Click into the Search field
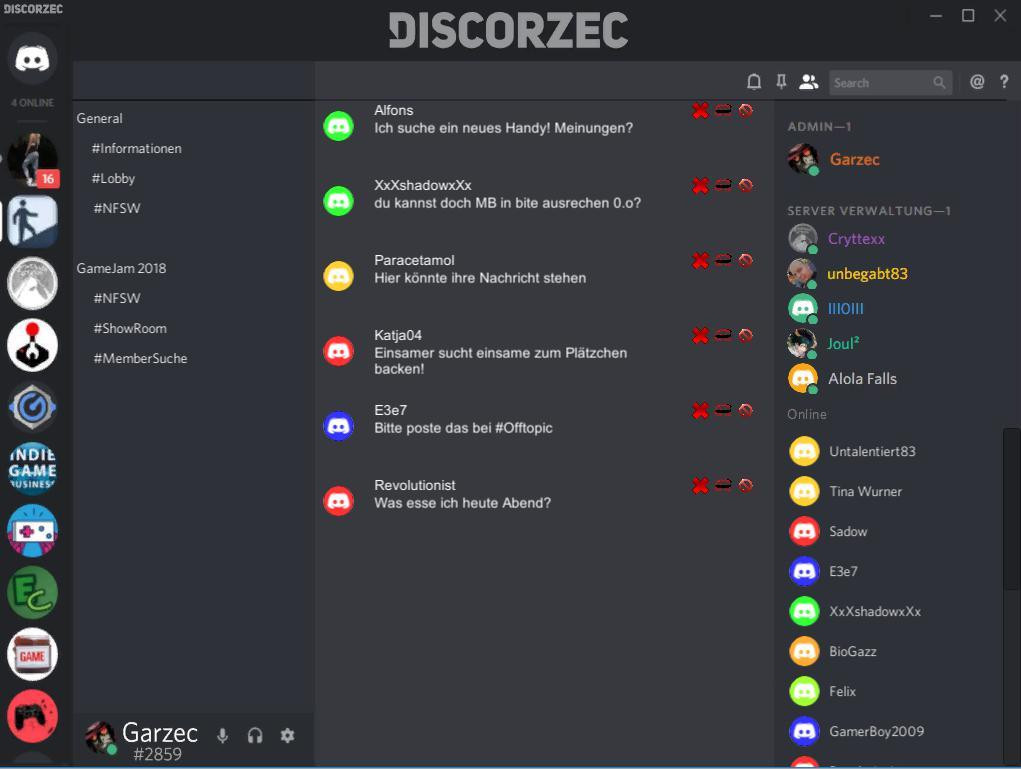Screen dimensions: 1021x769 (890, 83)
